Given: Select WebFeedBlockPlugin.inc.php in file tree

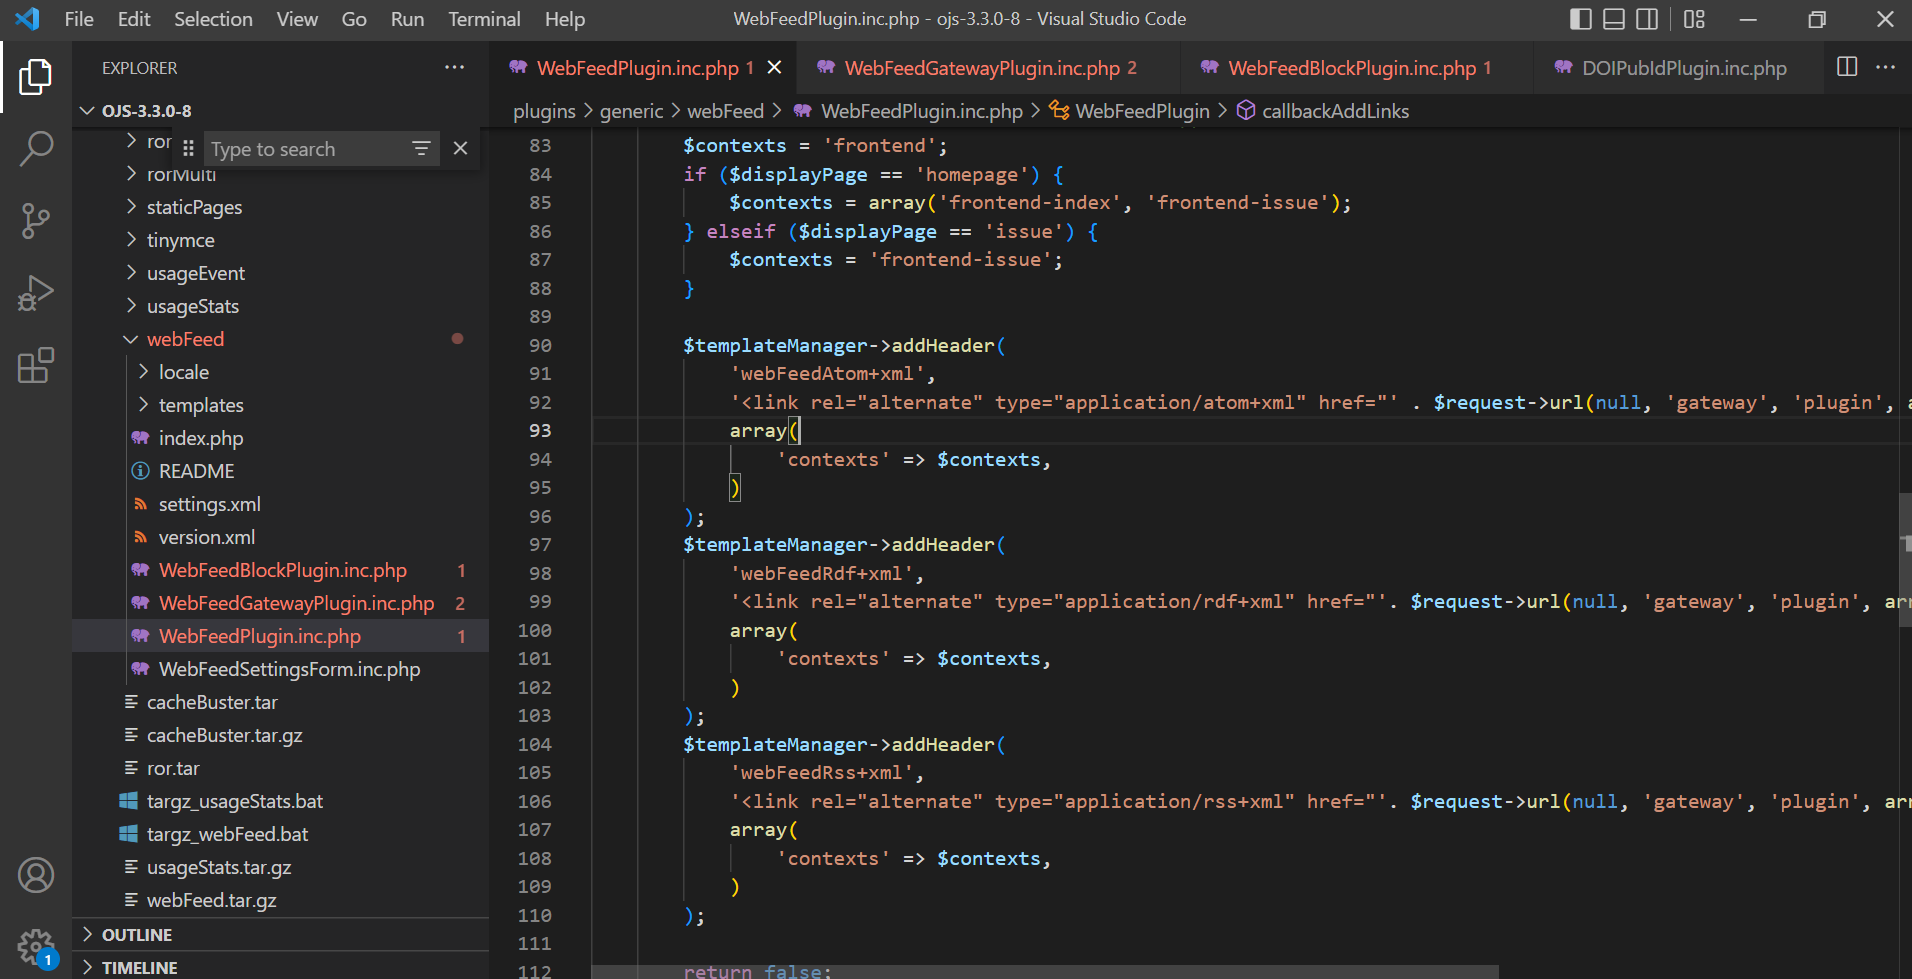Looking at the screenshot, I should [280, 570].
